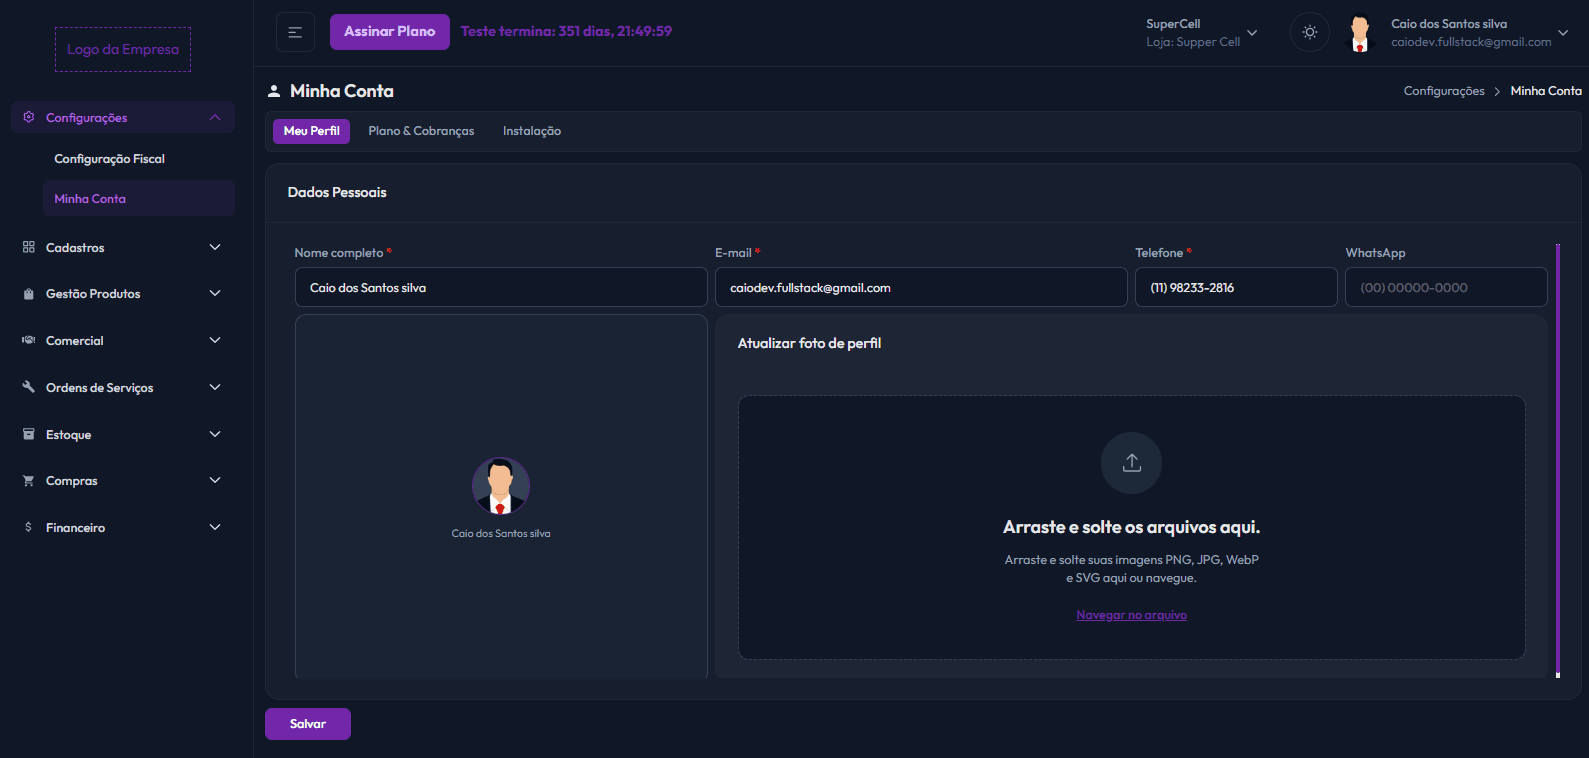Switch to the Meu Perfil tab
Screen dimensions: 1589x758
click(x=311, y=131)
